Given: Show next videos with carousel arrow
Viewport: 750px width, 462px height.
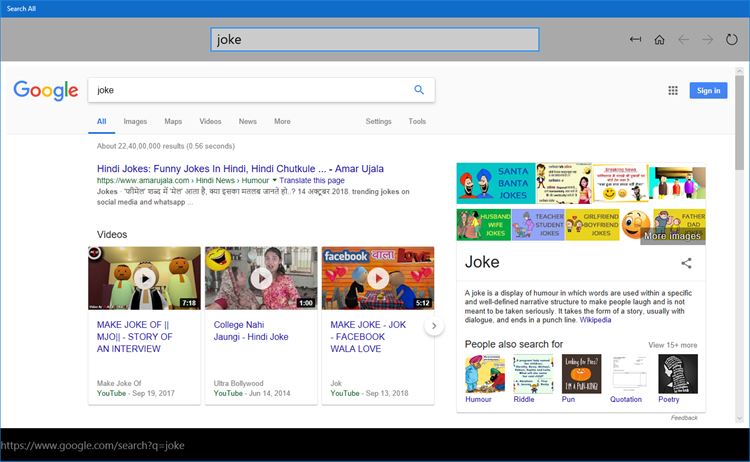Looking at the screenshot, I should (x=434, y=326).
